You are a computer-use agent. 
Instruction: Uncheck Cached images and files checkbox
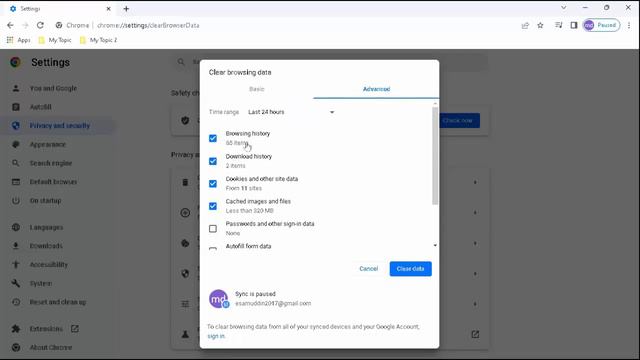coord(213,206)
